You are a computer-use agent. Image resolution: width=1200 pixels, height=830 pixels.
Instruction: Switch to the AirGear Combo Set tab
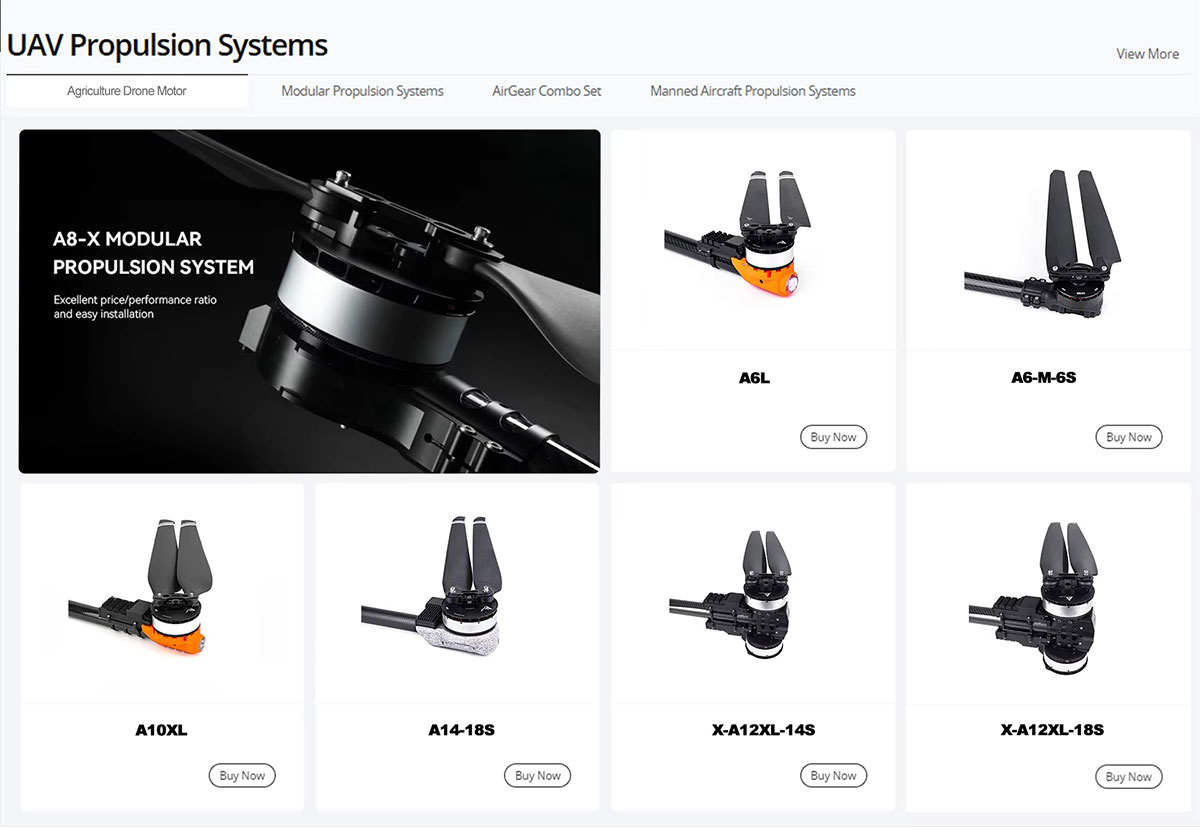547,91
